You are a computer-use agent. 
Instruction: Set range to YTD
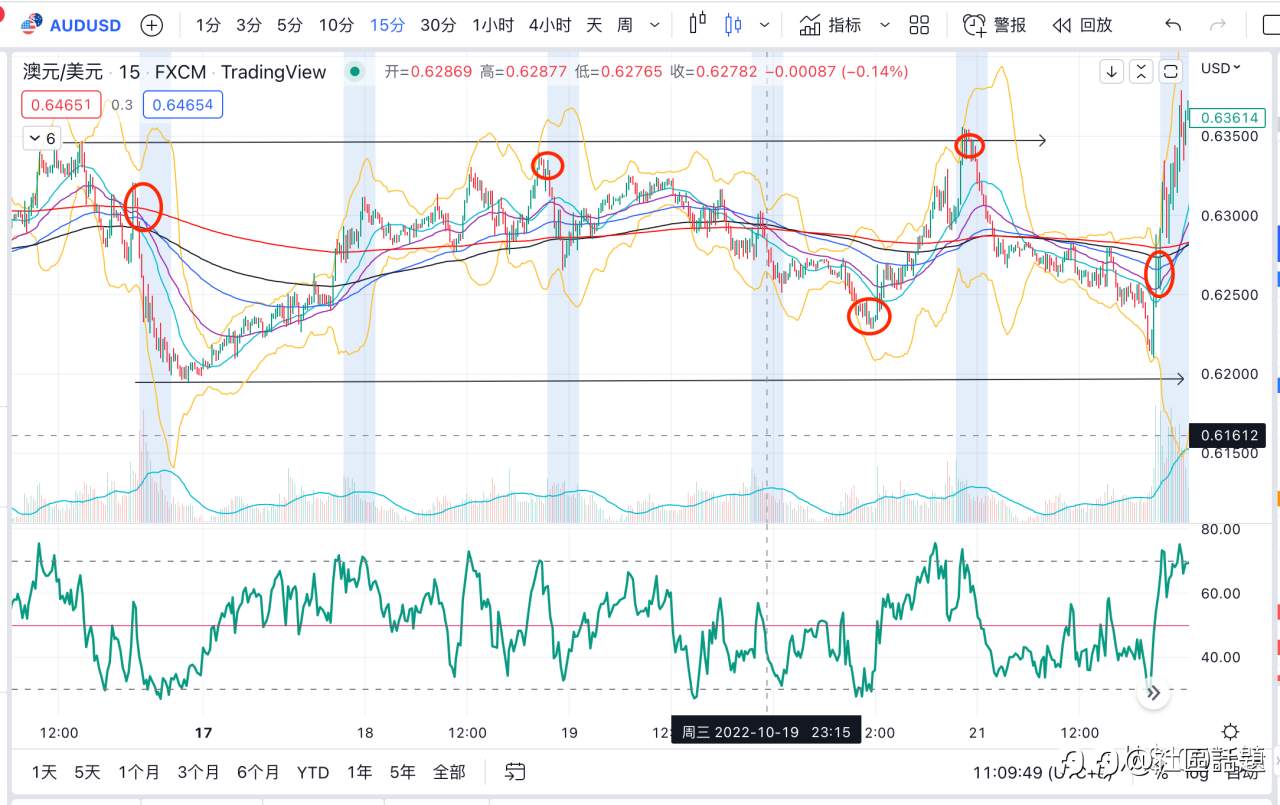point(313,772)
